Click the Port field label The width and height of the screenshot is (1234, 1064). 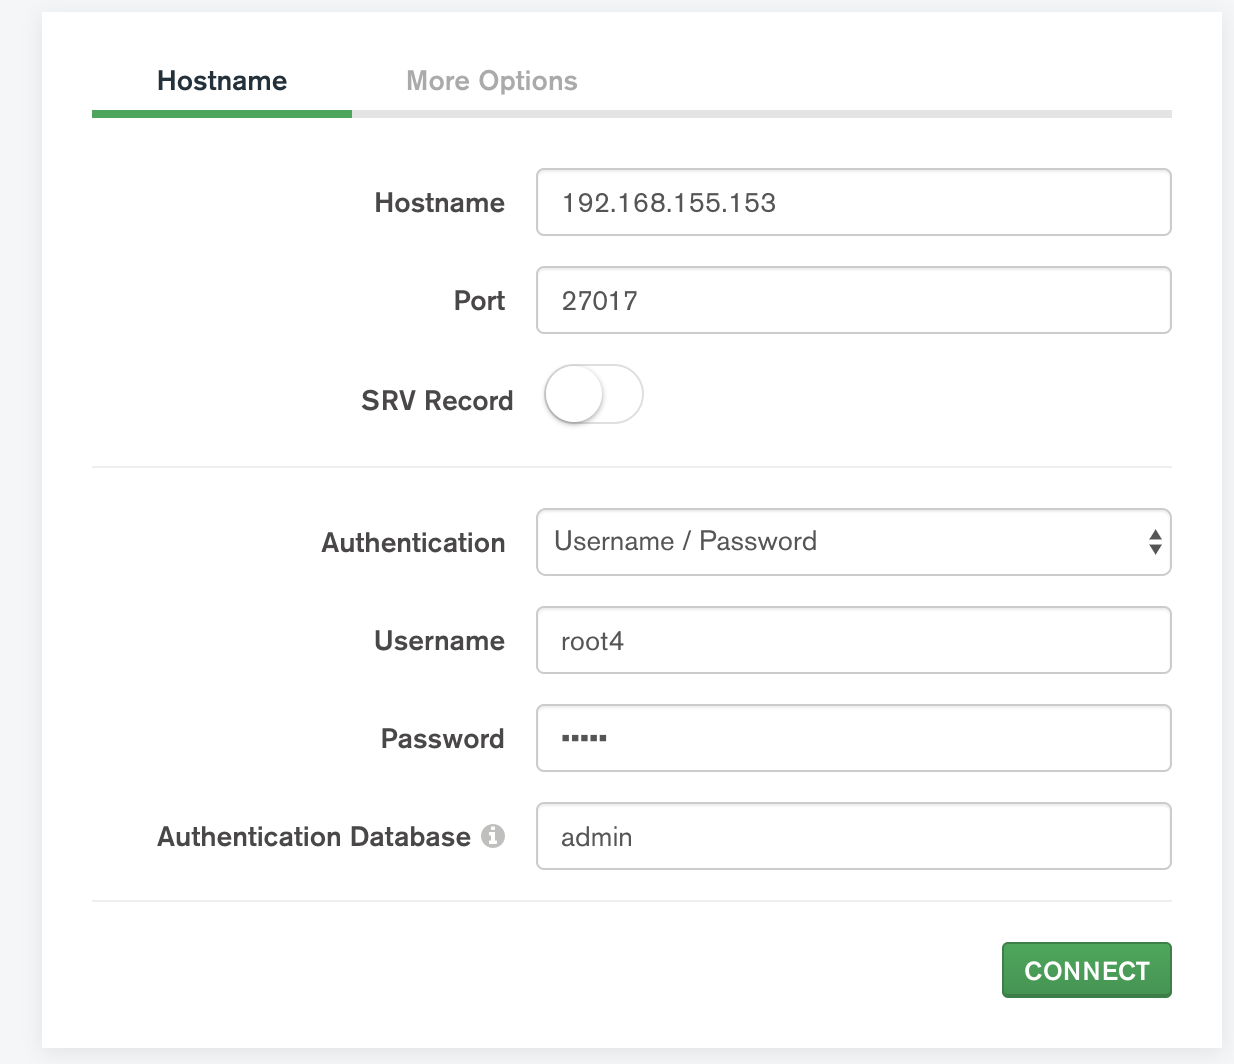point(479,301)
